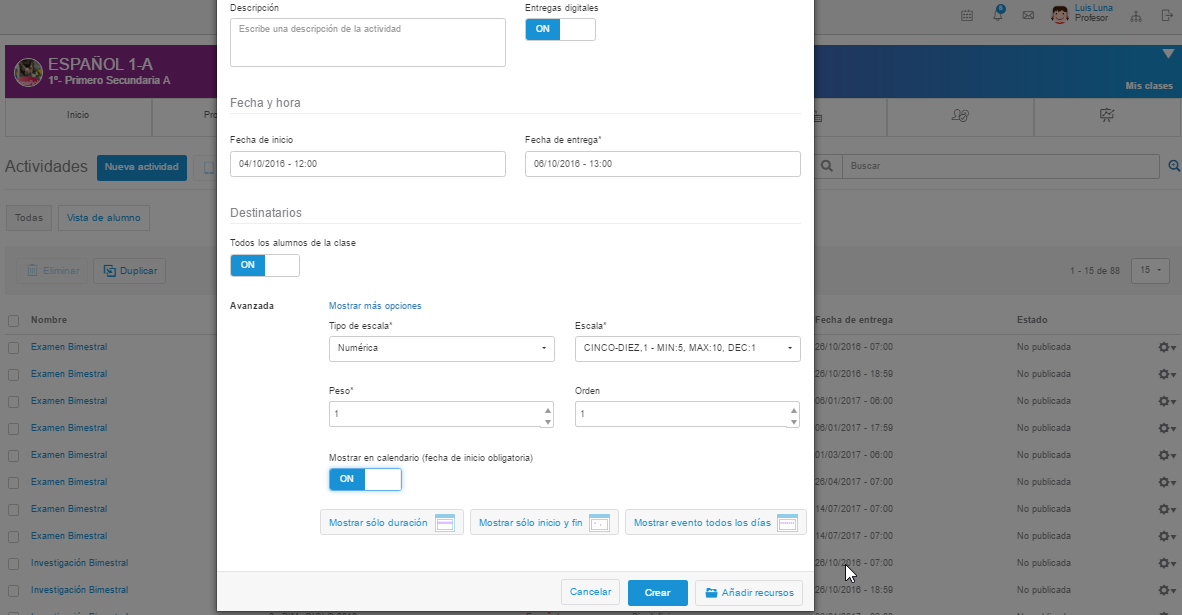The width and height of the screenshot is (1182, 615).
Task: Click the Luis Luna profile avatar
Action: point(1060,15)
